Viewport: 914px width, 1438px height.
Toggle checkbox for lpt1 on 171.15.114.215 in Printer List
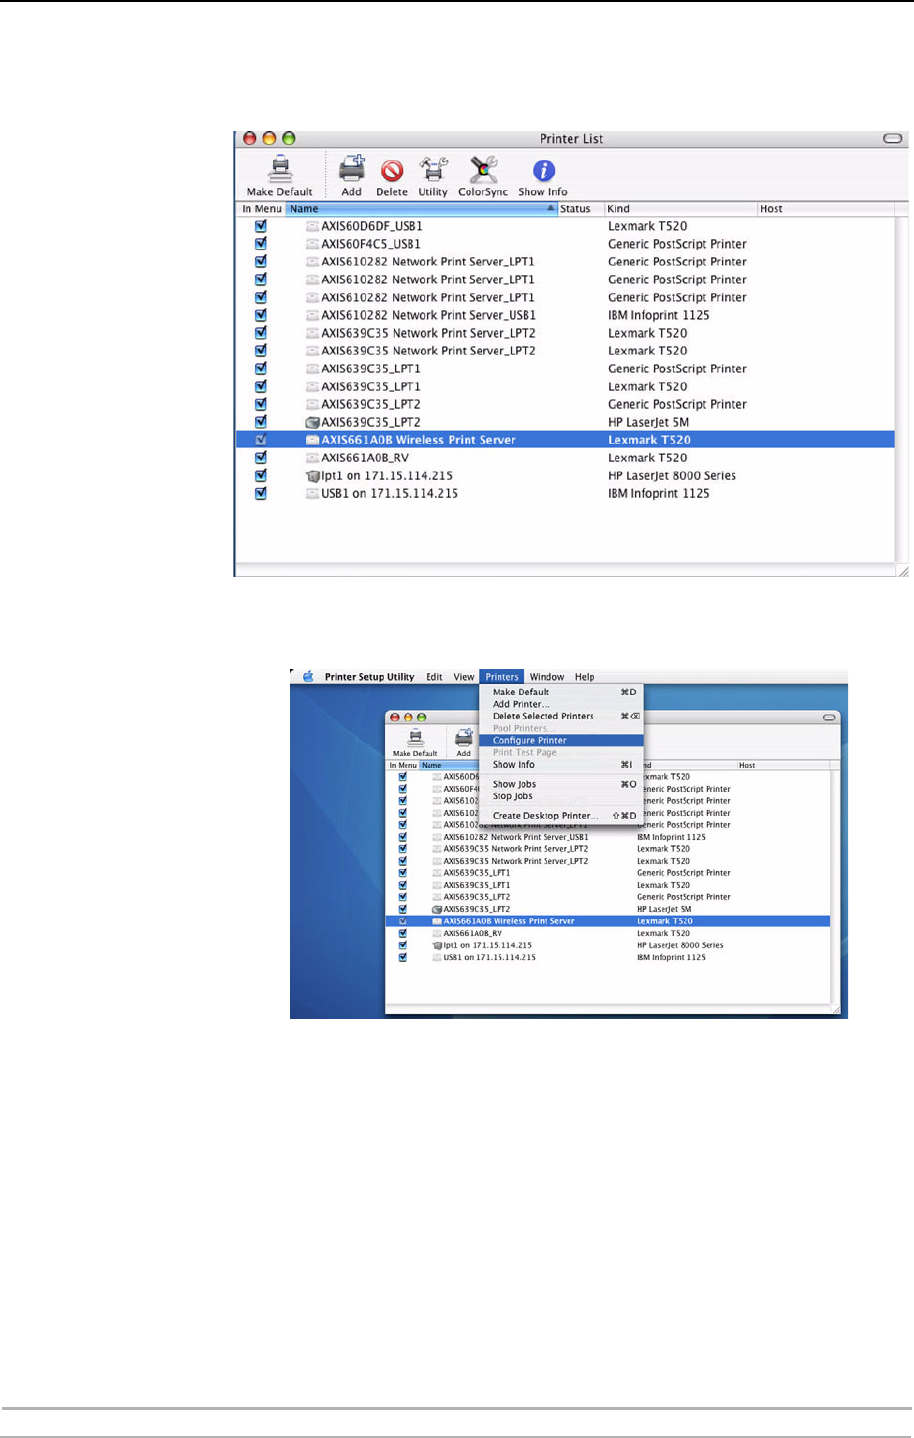pyautogui.click(x=261, y=476)
